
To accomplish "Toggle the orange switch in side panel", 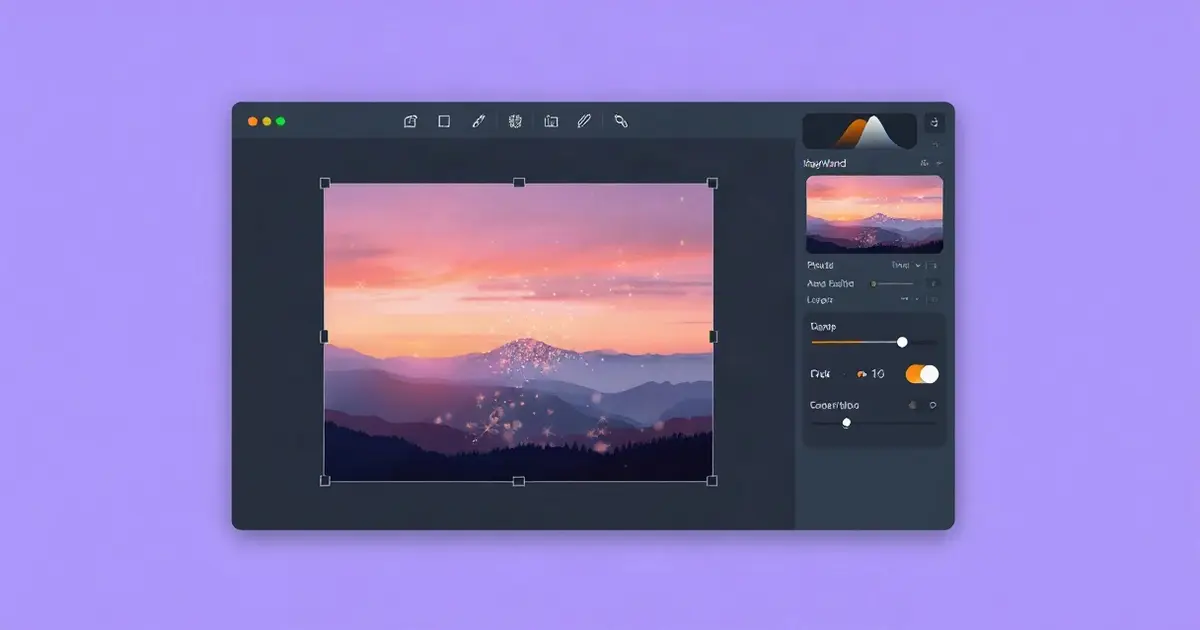I will pyautogui.click(x=922, y=374).
